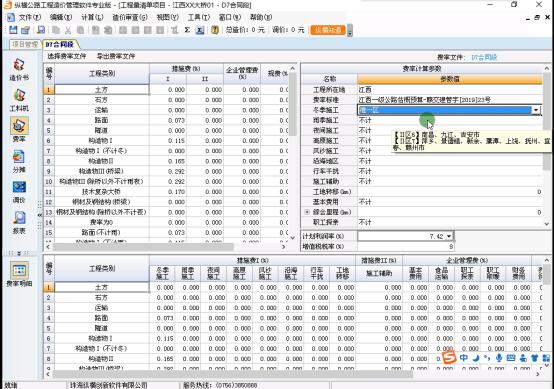Click the yellow help question-mark toolbar icon
Viewport: 554px width, 389px height.
(x=214, y=30)
